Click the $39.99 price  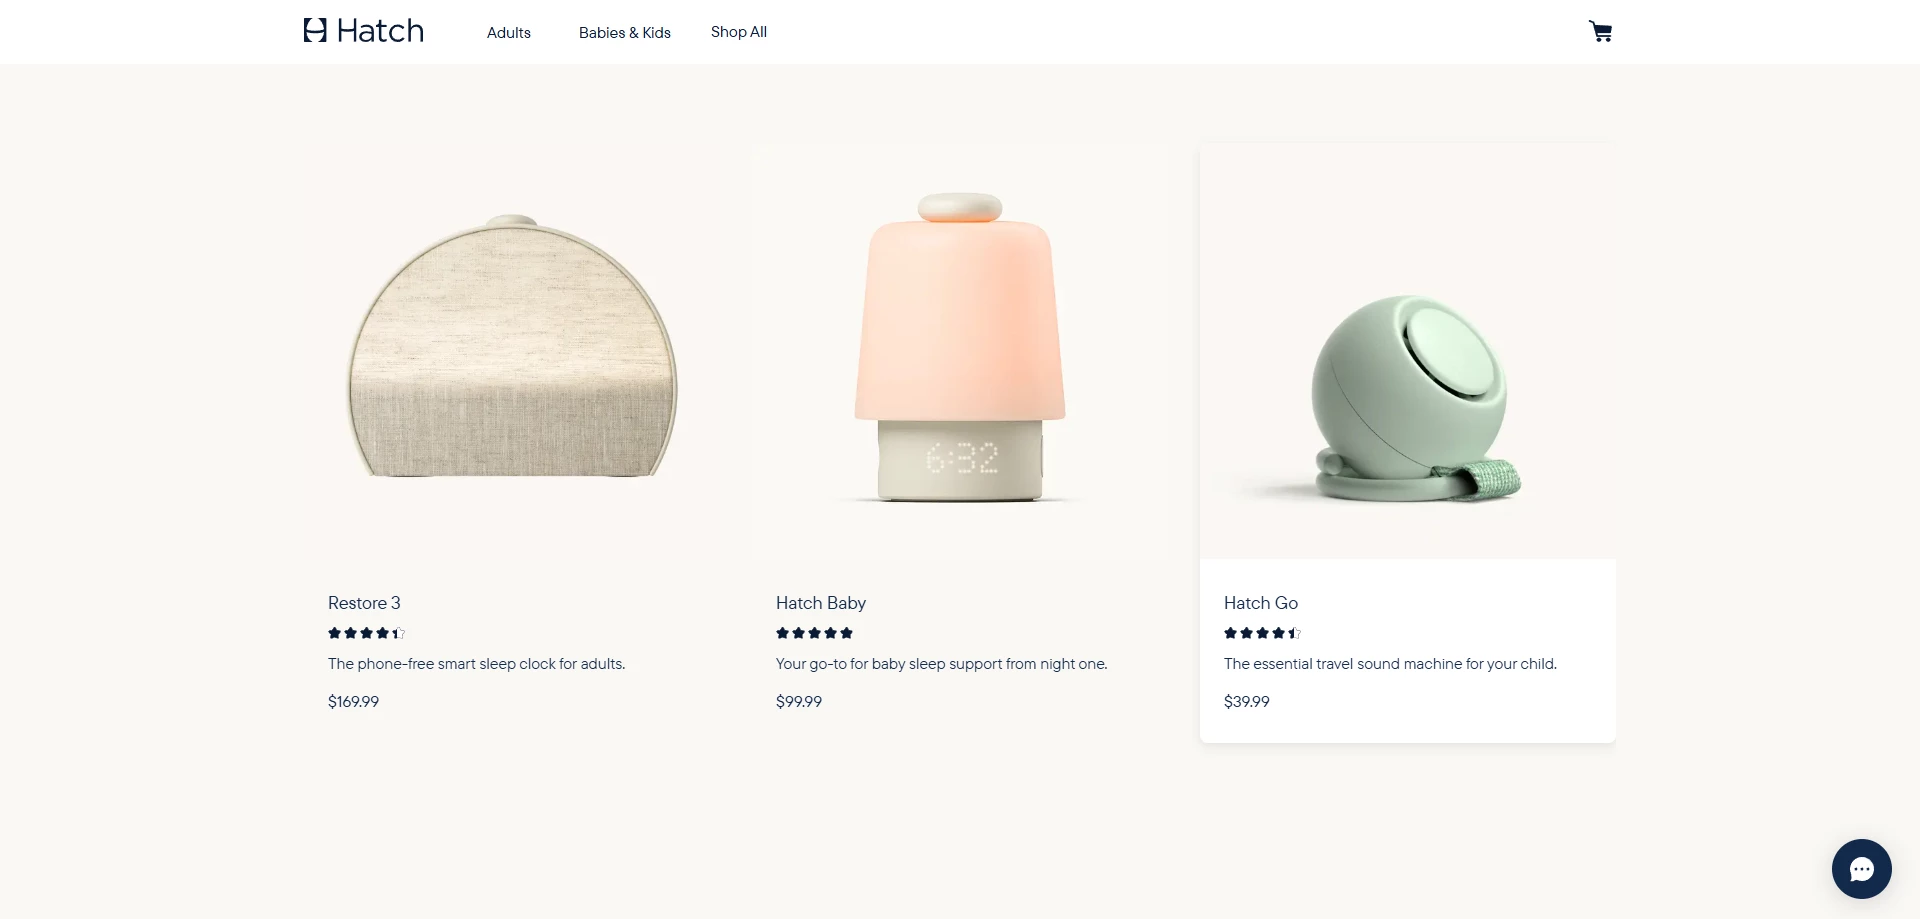[x=1247, y=702]
